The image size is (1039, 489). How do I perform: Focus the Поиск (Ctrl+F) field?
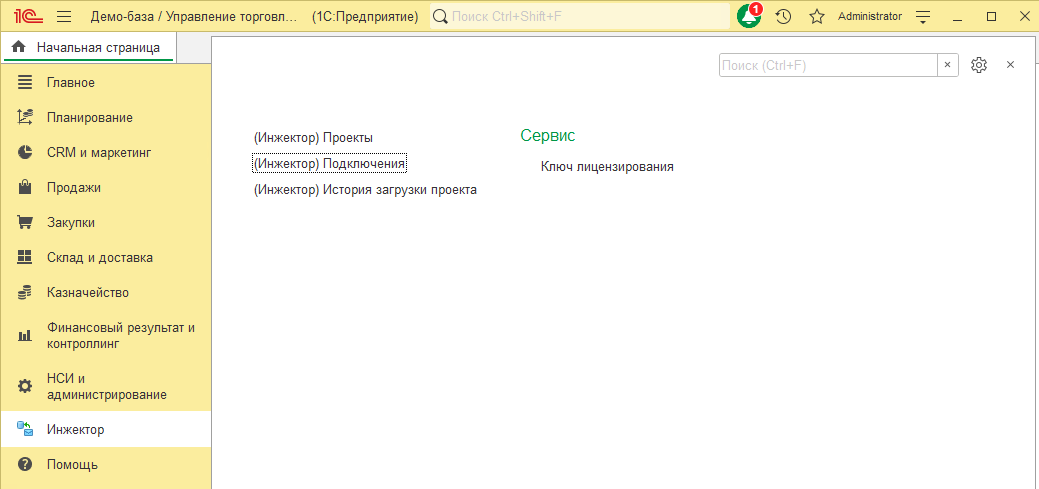828,65
